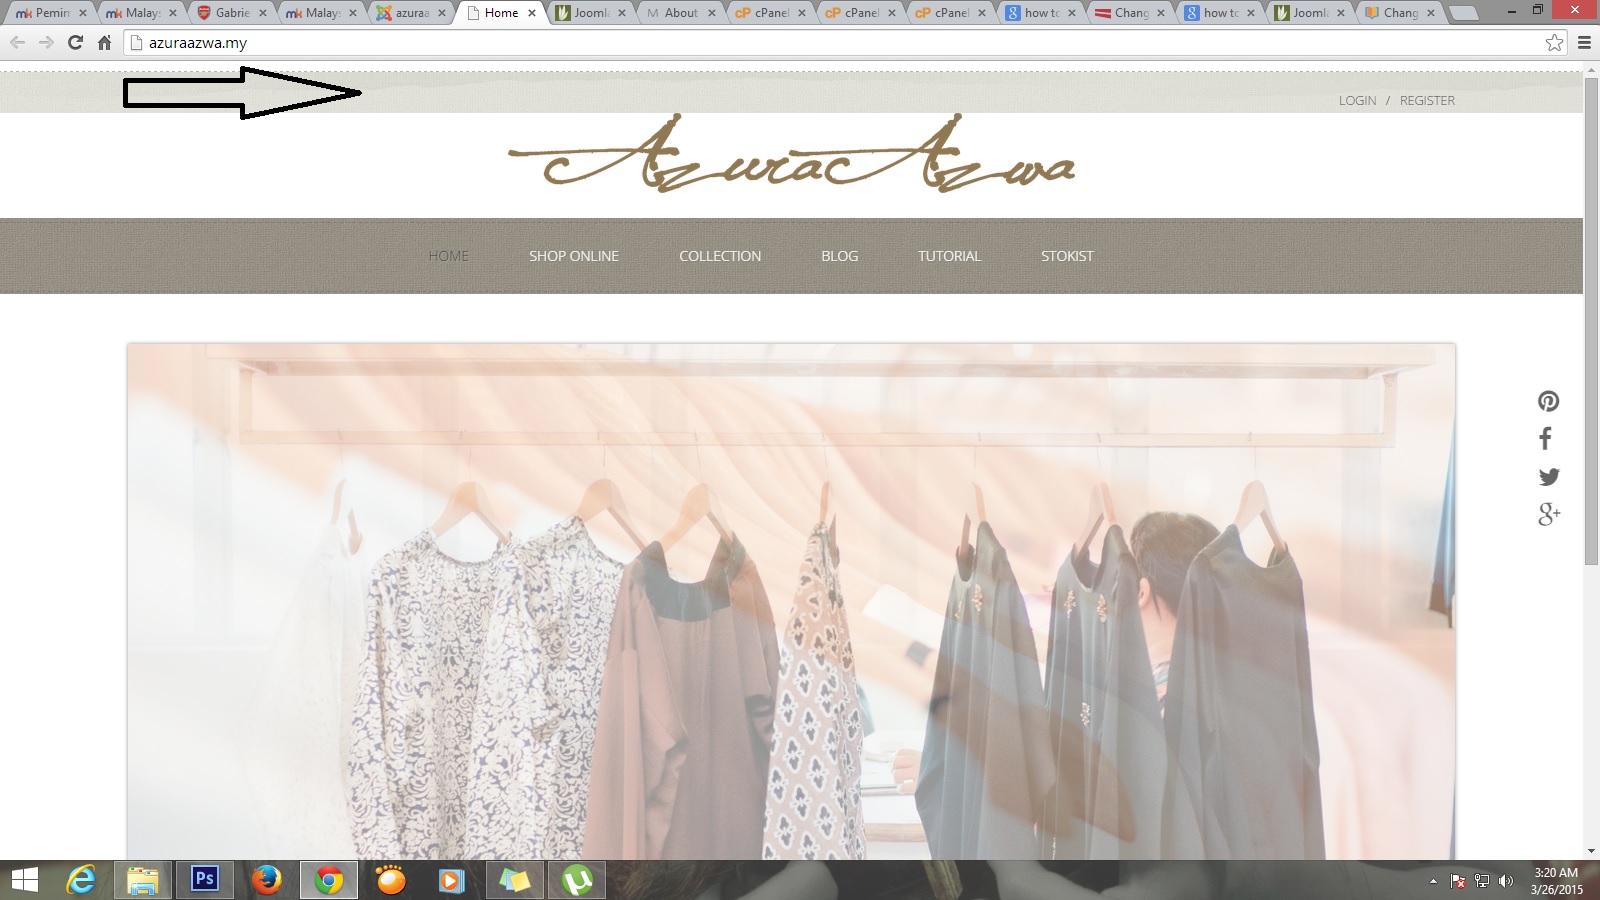Close the Pemin browser tab

[x=83, y=13]
